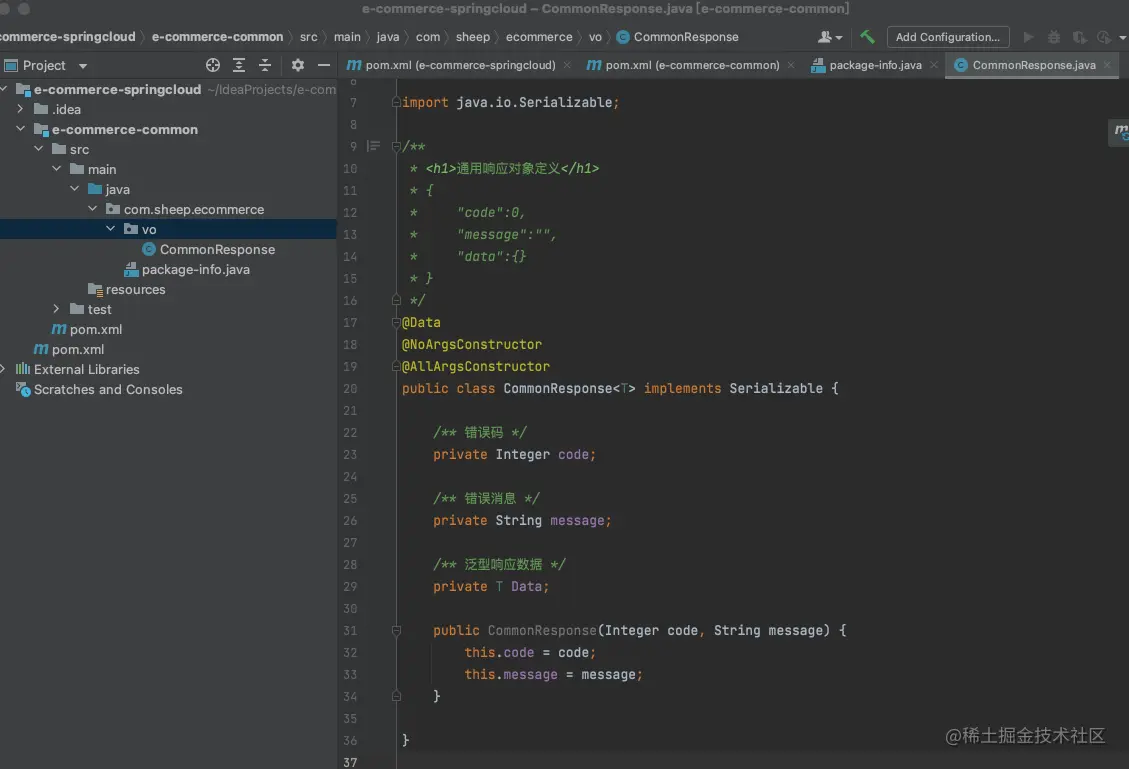
Task: Switch to pom.xml (e-commerce-common) tab
Action: pyautogui.click(x=692, y=65)
